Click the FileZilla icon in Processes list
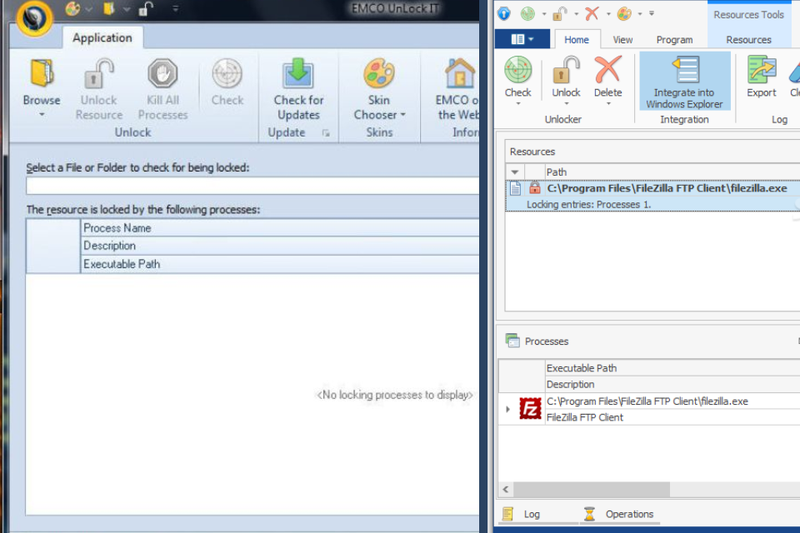Image resolution: width=800 pixels, height=533 pixels. (530, 409)
